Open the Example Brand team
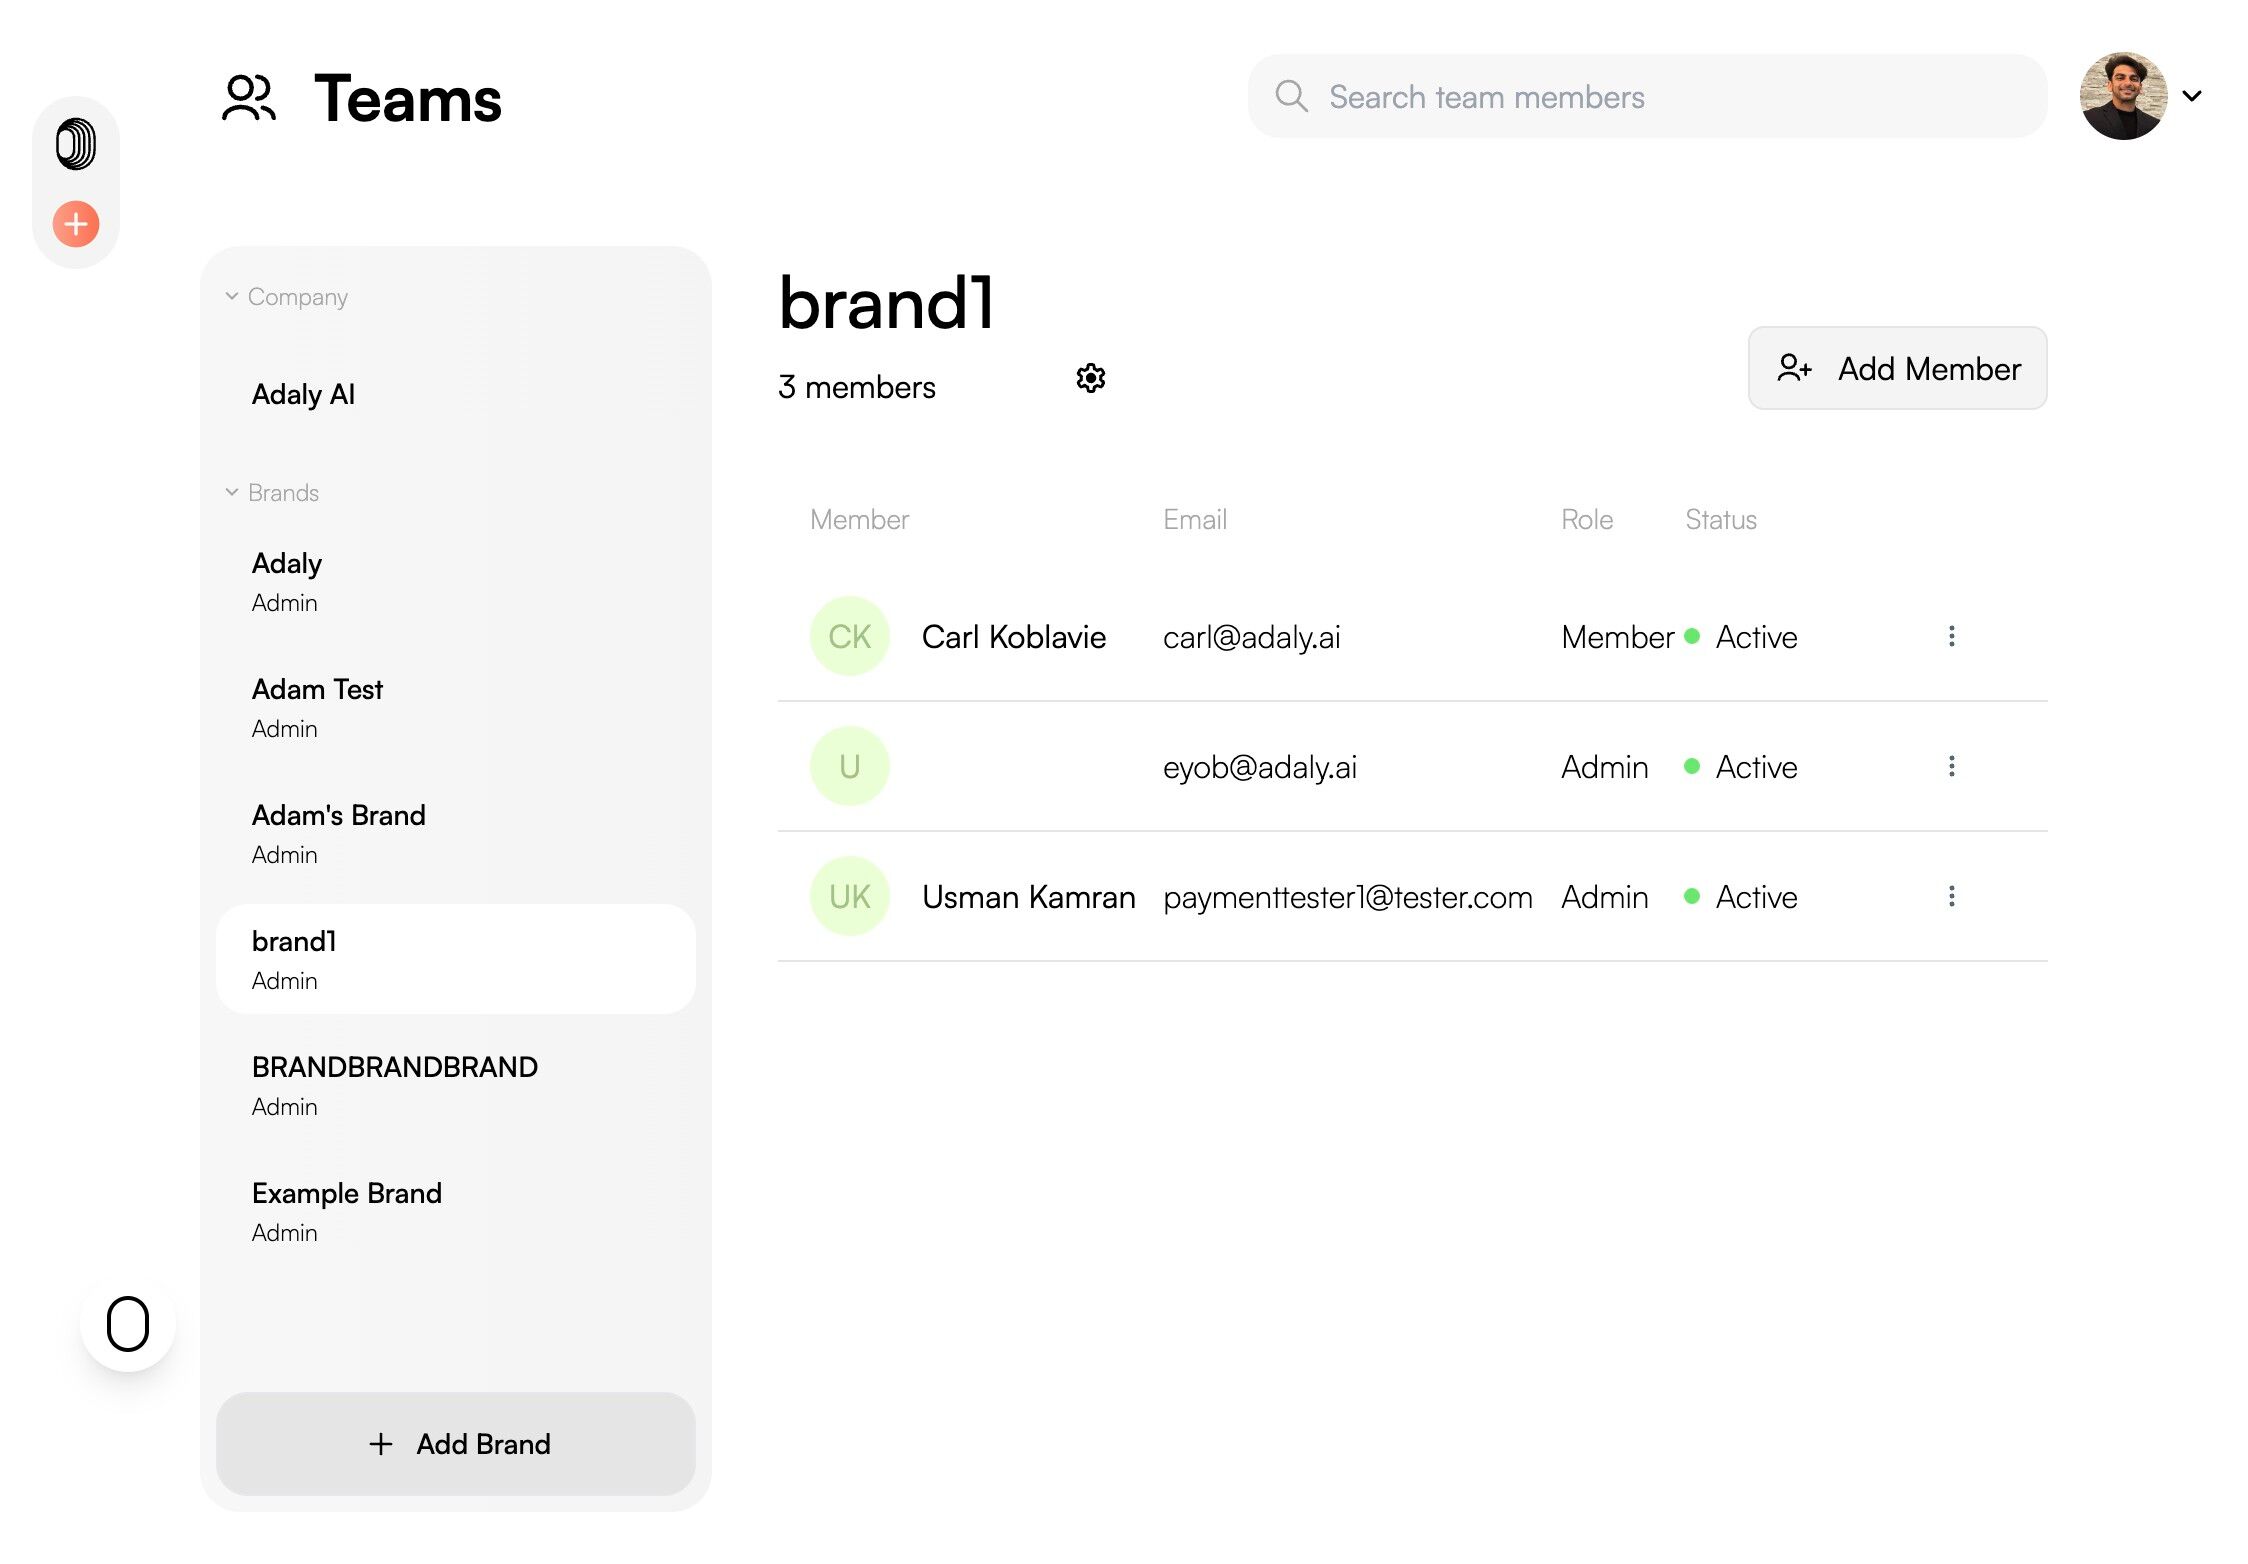2248x1564 pixels. point(346,1211)
